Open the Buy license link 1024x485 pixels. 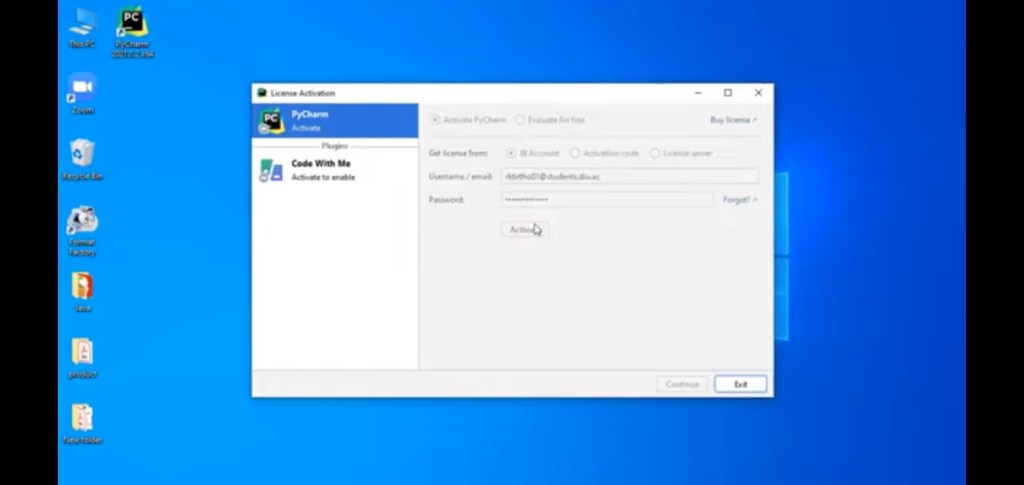(733, 120)
